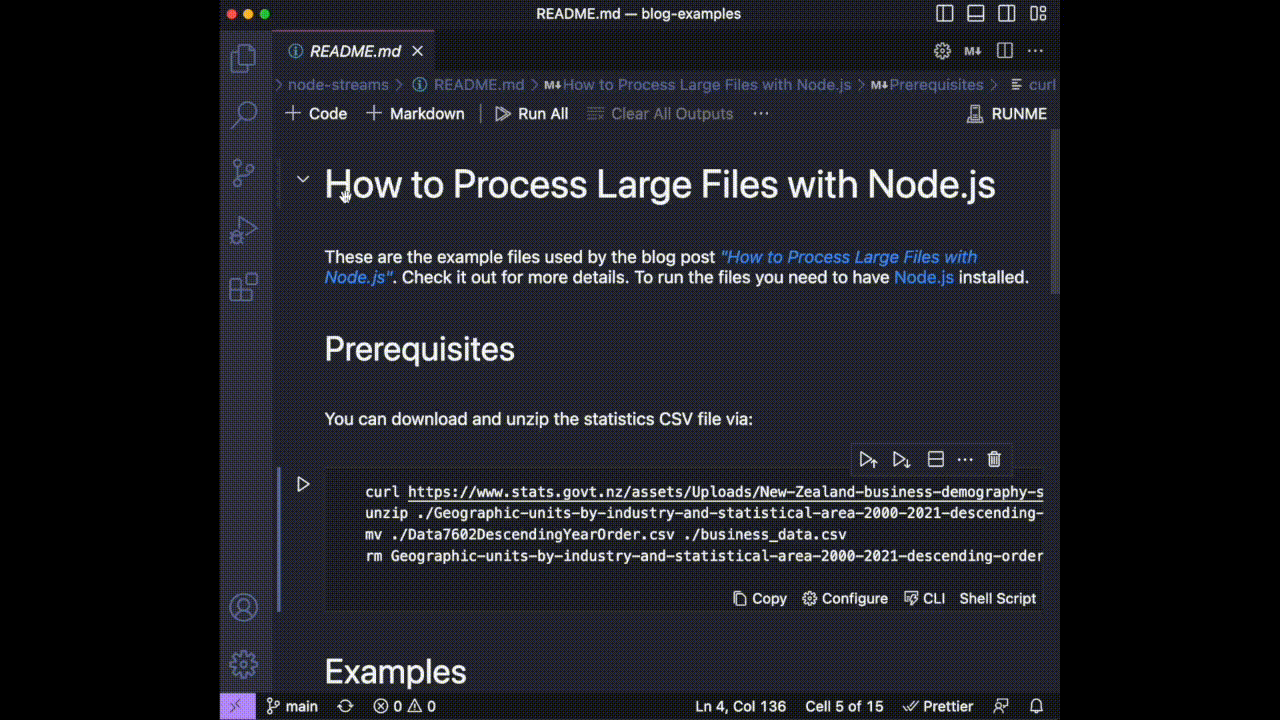1280x720 pixels.
Task: Run the curl shell code cell
Action: [x=303, y=484]
